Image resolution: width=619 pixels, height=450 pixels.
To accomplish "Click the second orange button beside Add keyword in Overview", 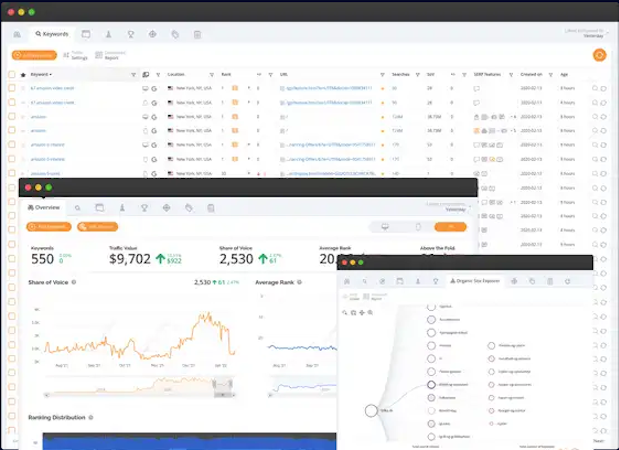I will pyautogui.click(x=98, y=227).
